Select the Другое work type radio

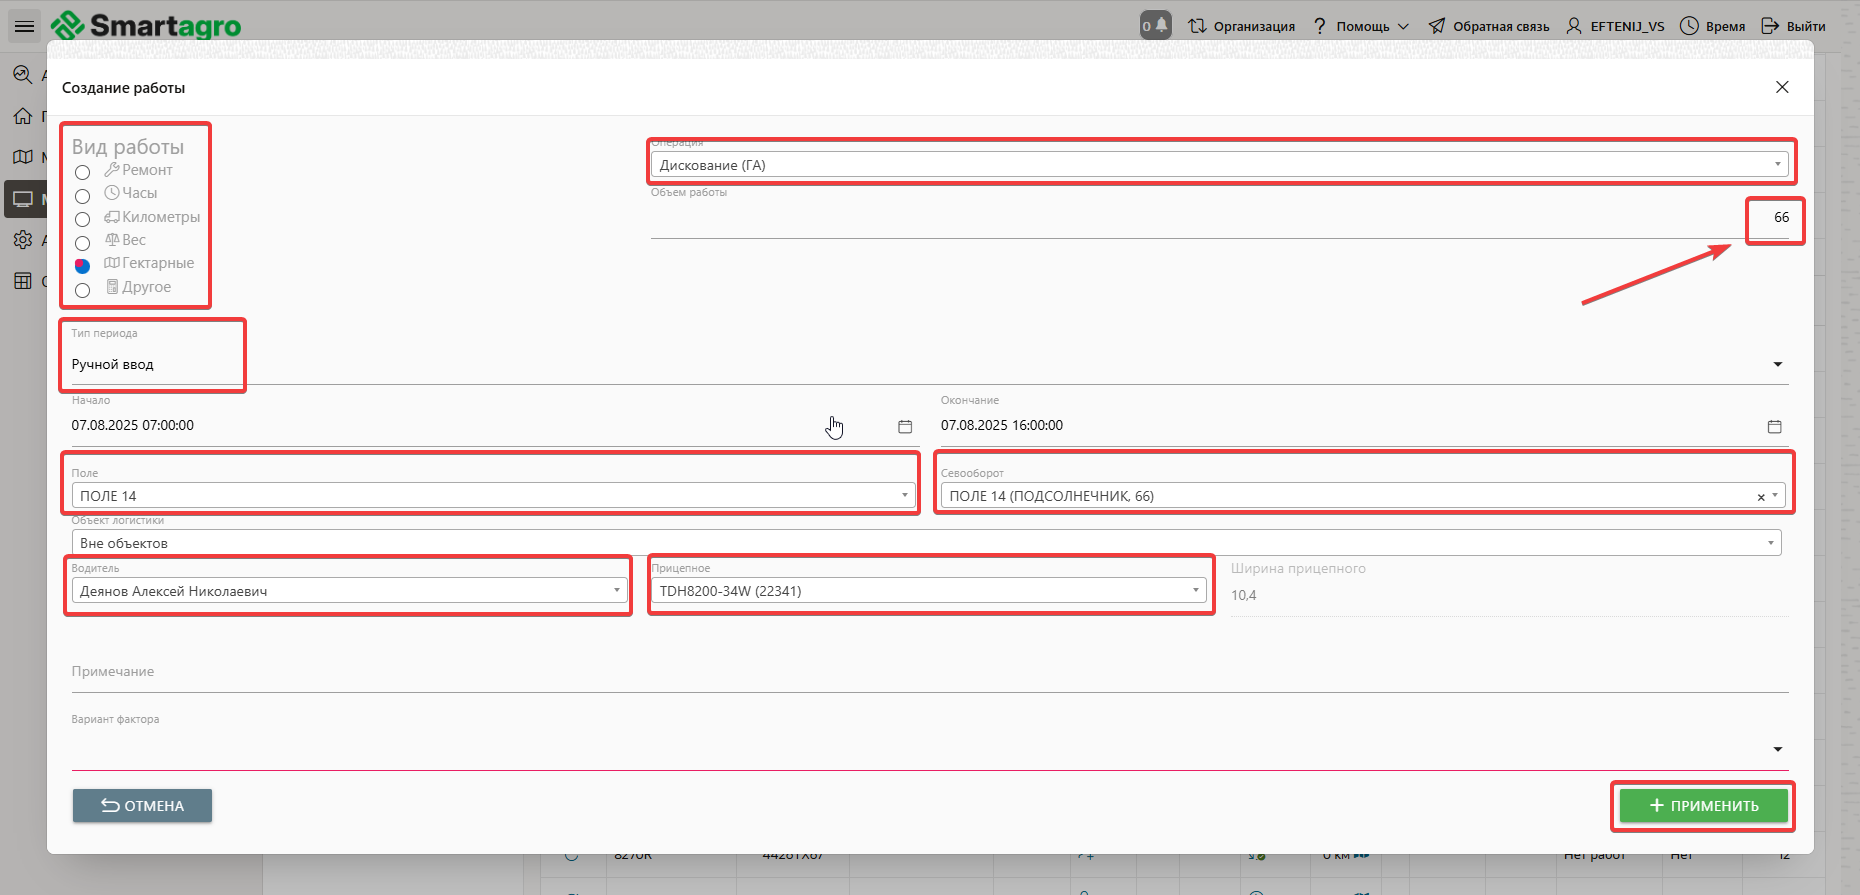click(83, 290)
